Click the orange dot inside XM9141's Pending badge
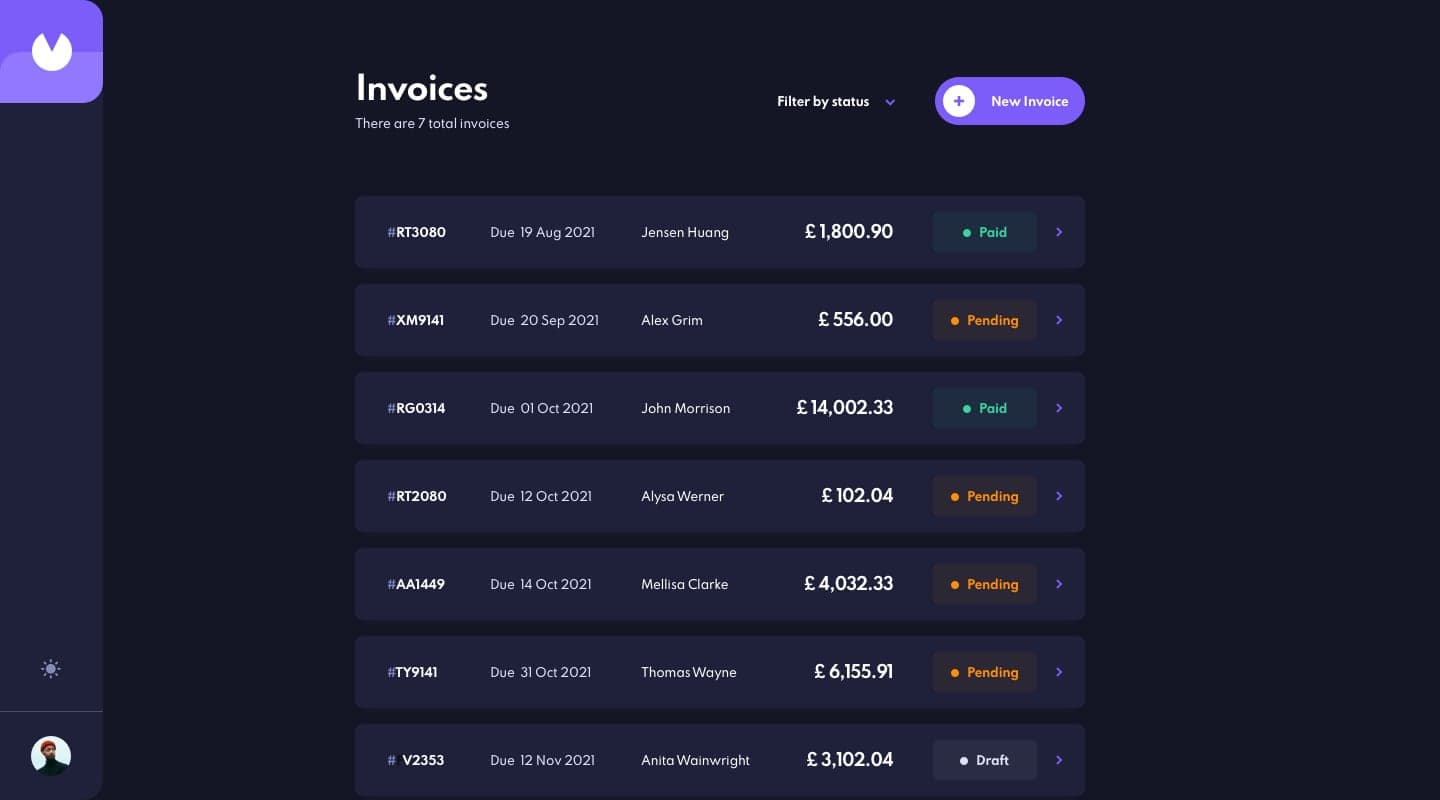This screenshot has height=800, width=1440. [x=956, y=320]
